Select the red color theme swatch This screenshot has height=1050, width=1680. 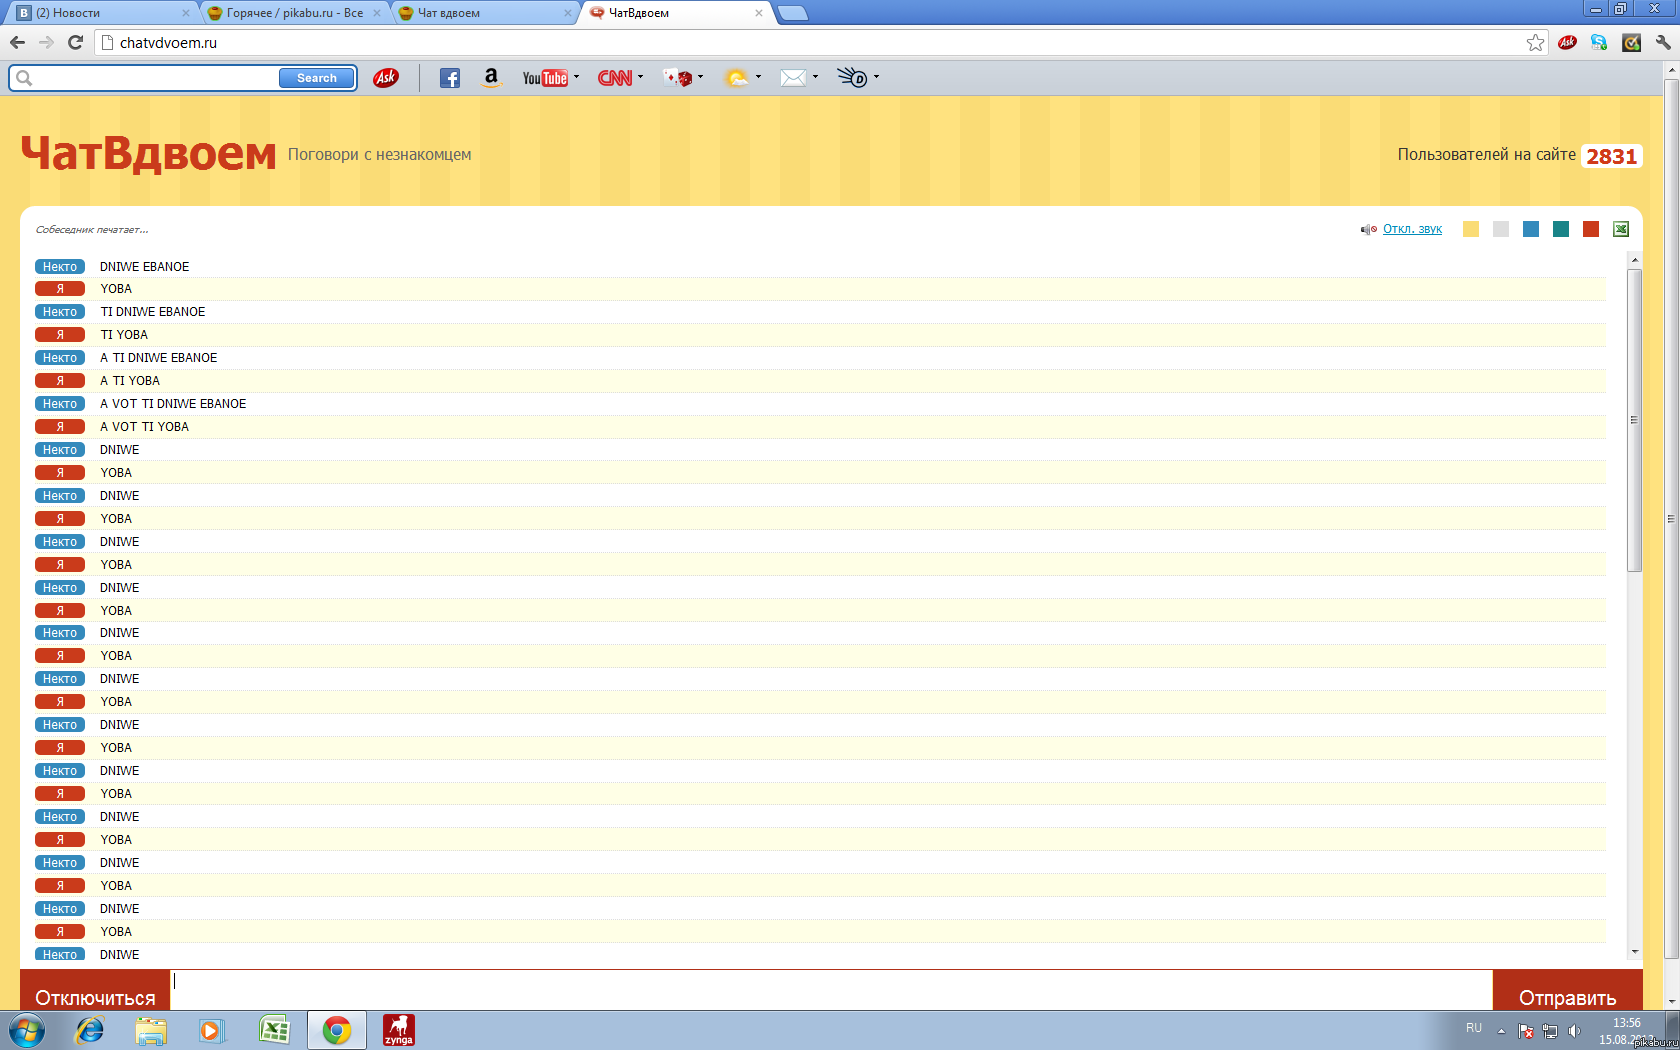(x=1591, y=229)
